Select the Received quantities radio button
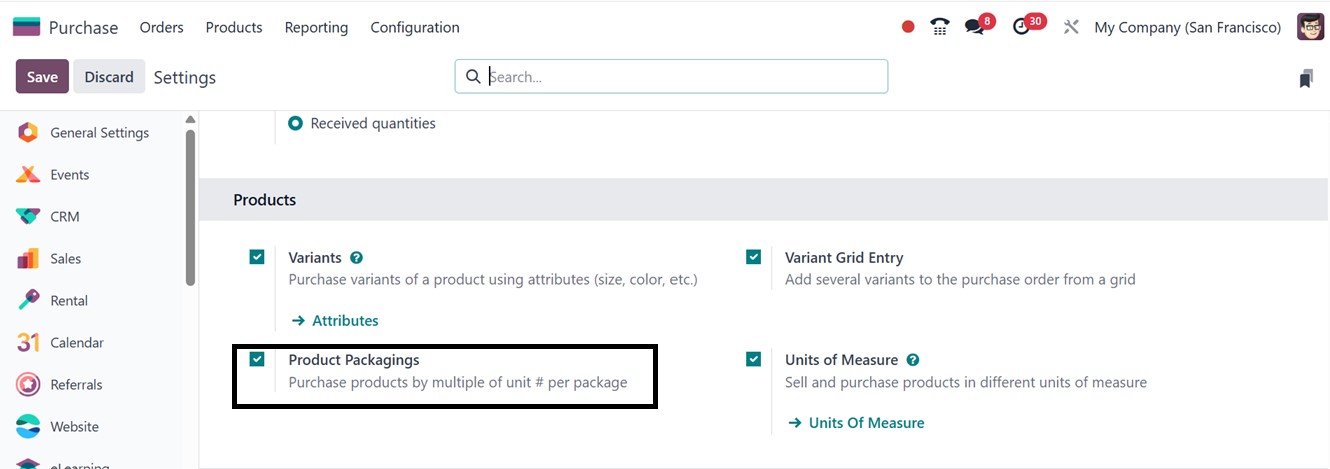Screen dimensions: 1330x469 pyautogui.click(x=295, y=123)
